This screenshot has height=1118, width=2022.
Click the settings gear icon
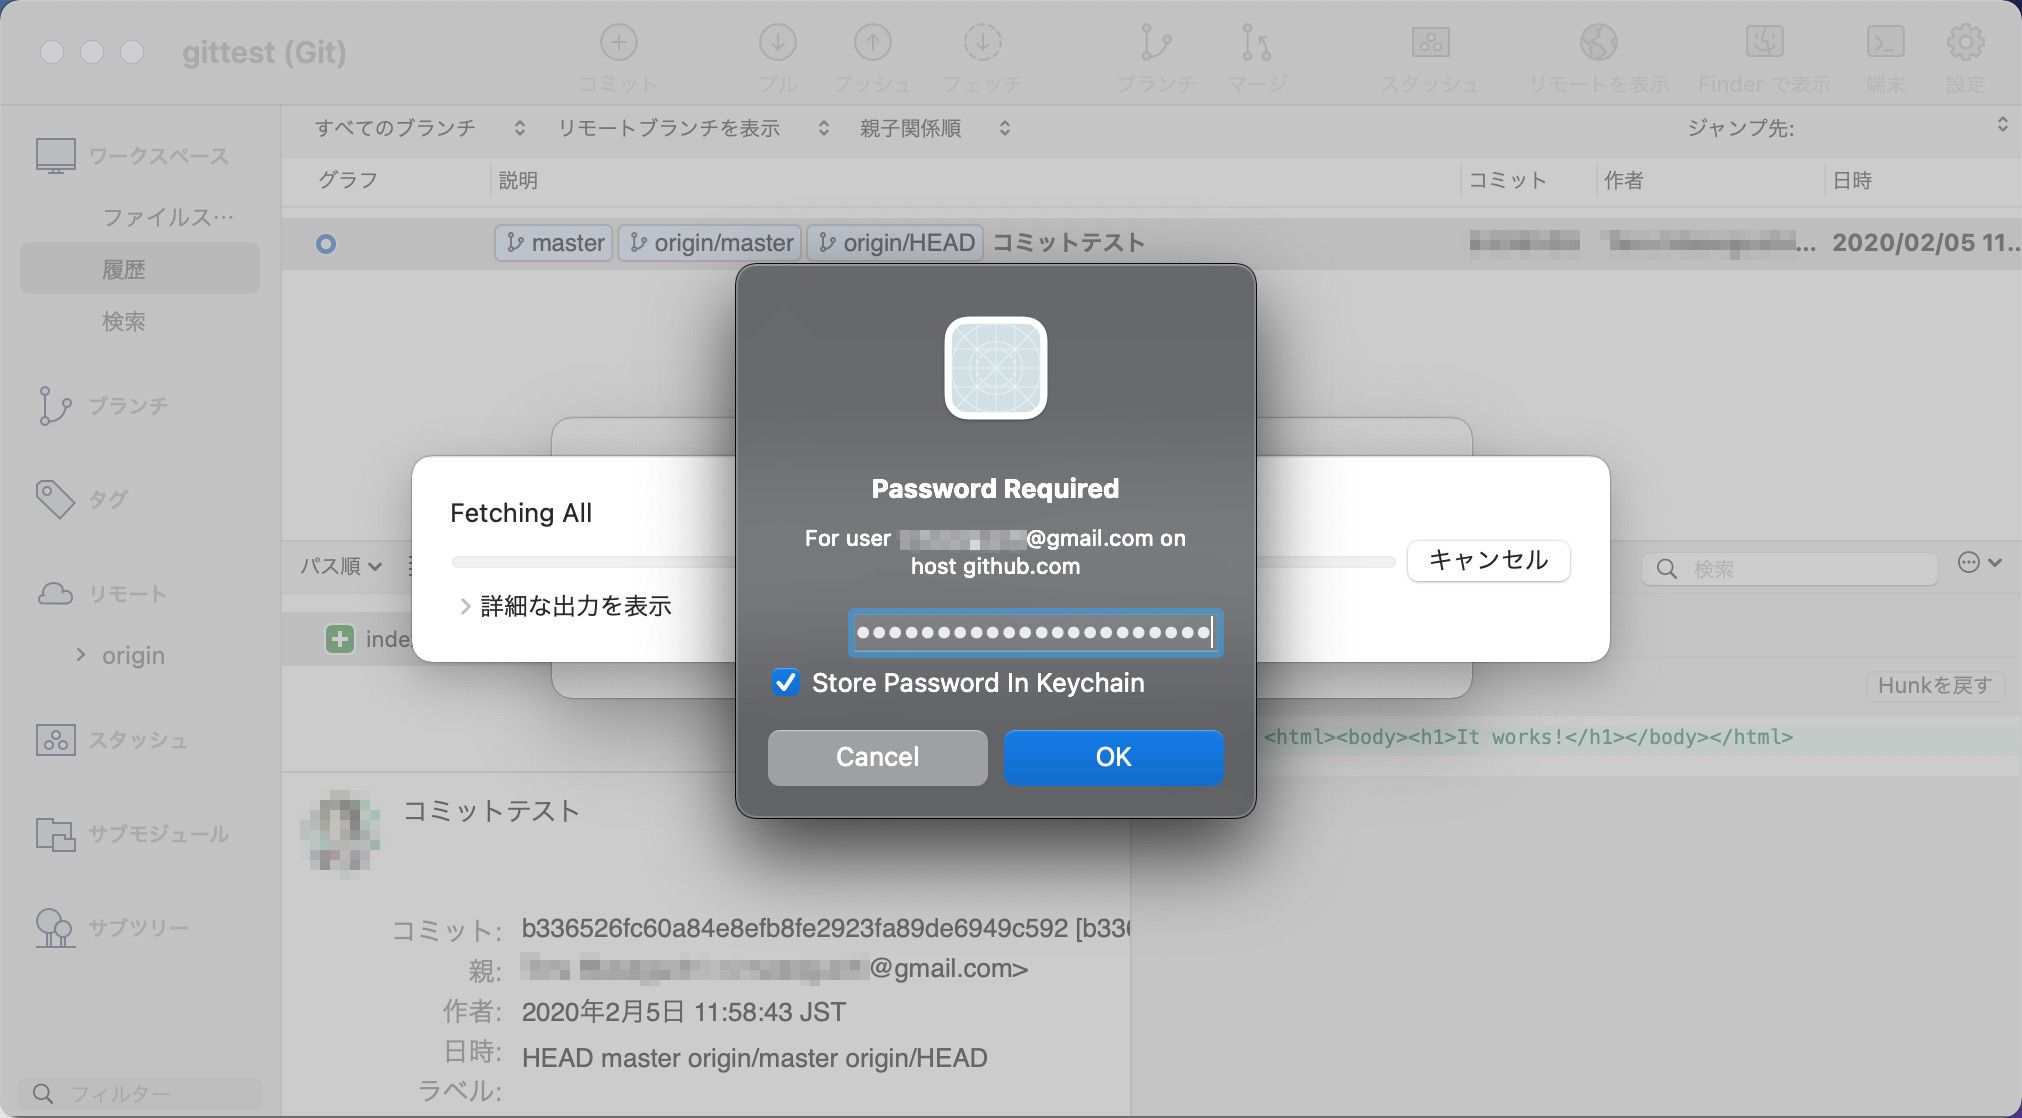[x=1965, y=44]
